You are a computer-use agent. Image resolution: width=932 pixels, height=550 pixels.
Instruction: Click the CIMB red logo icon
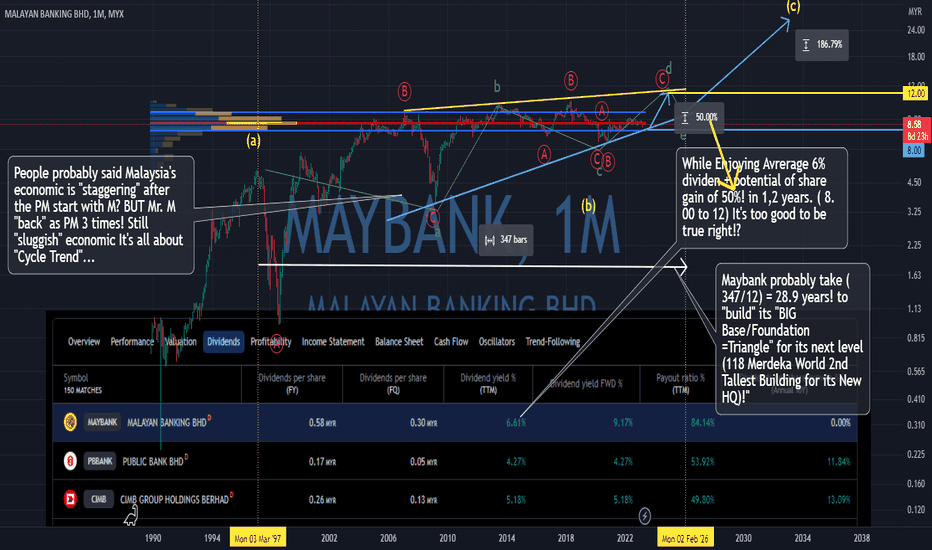coord(70,499)
